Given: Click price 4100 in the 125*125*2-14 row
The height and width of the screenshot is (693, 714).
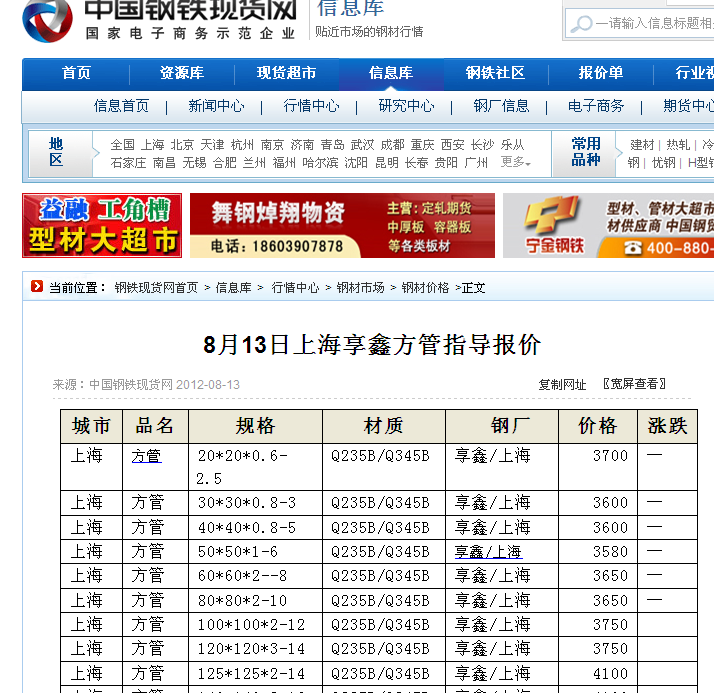Looking at the screenshot, I should pos(610,673).
